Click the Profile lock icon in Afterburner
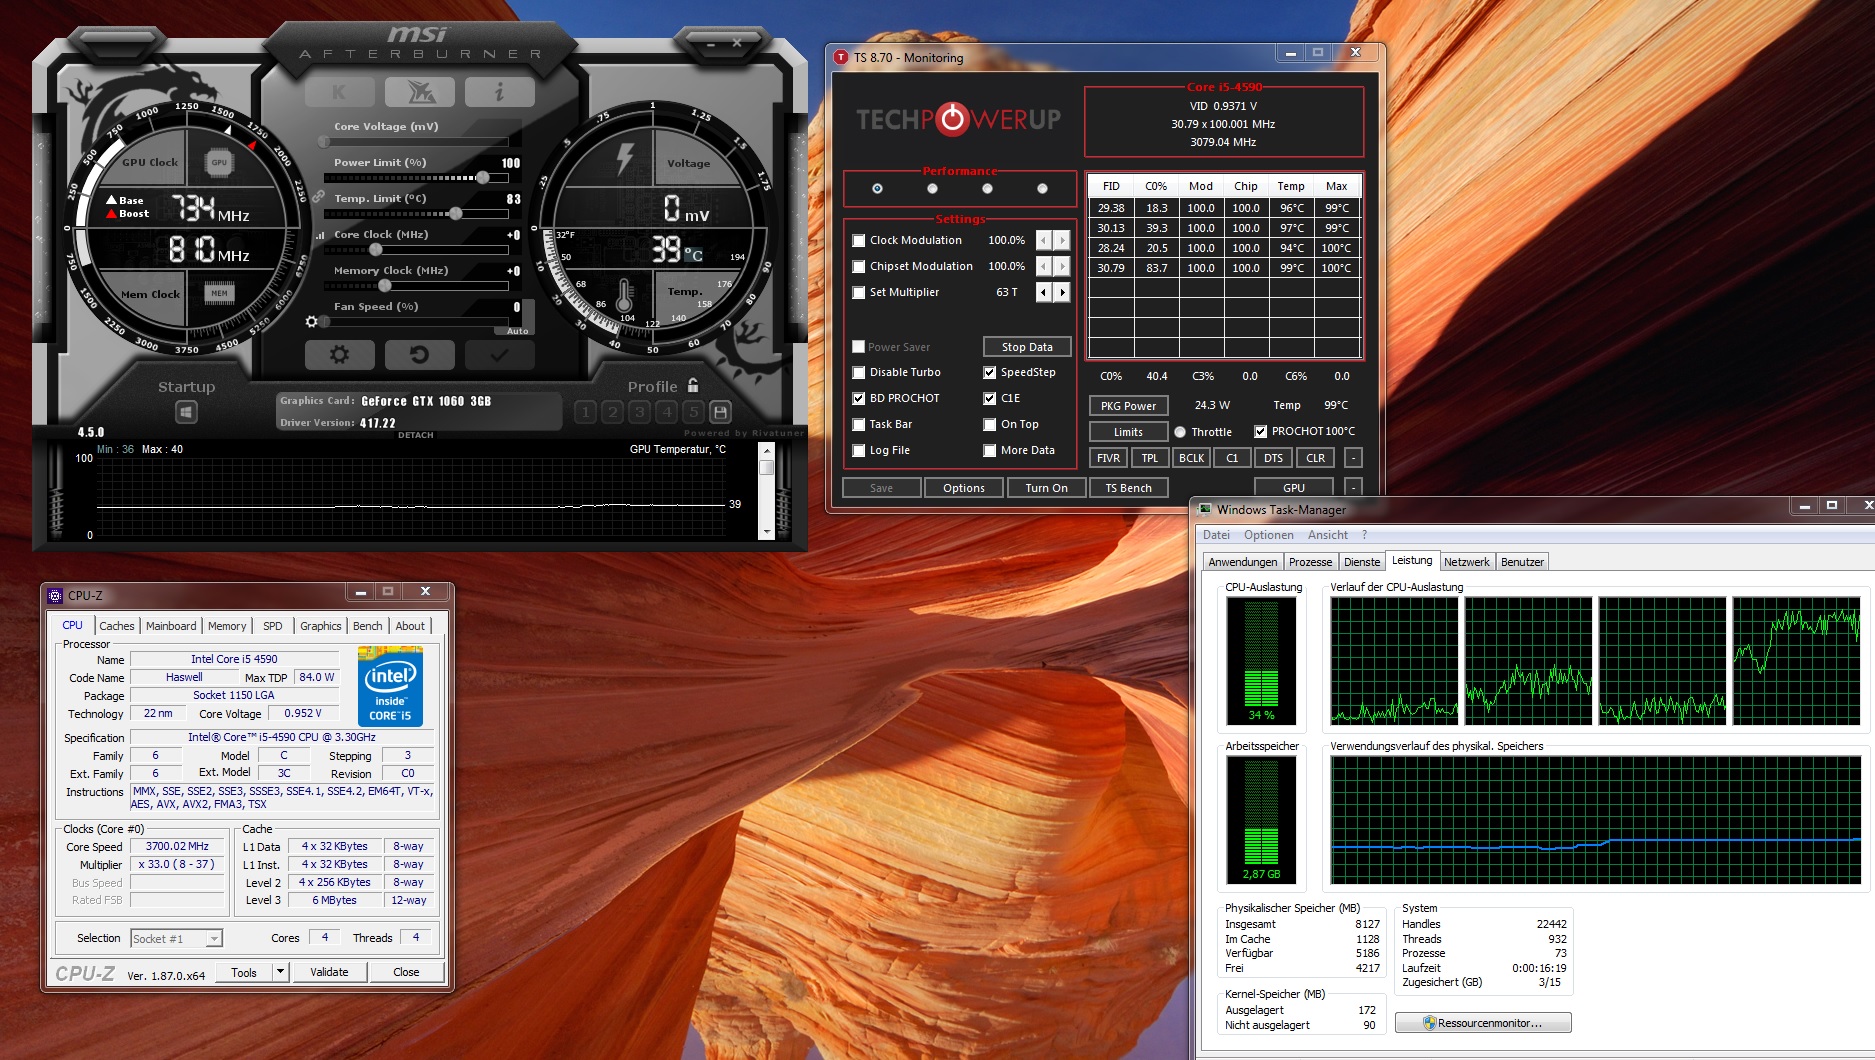1875x1060 pixels. pyautogui.click(x=693, y=385)
